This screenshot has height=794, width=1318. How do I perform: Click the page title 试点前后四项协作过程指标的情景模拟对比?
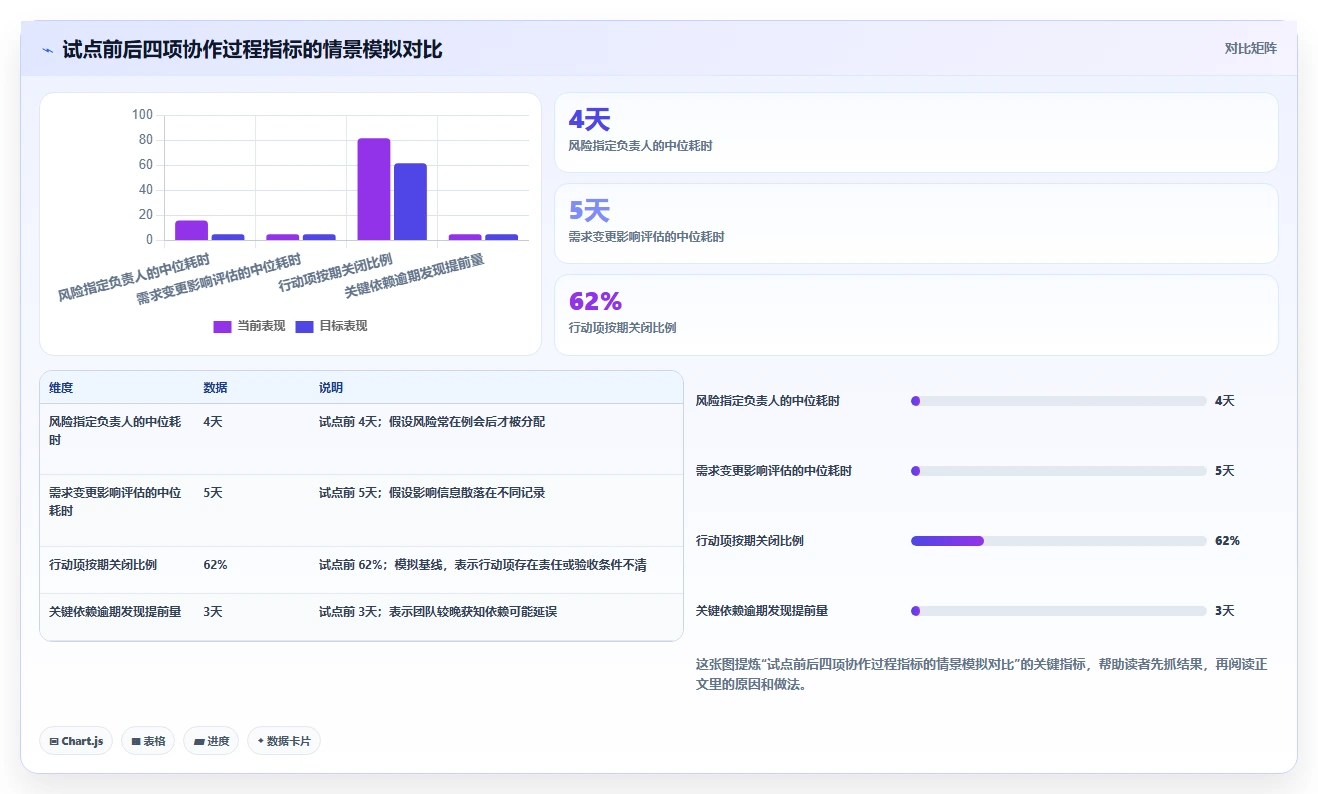252,50
